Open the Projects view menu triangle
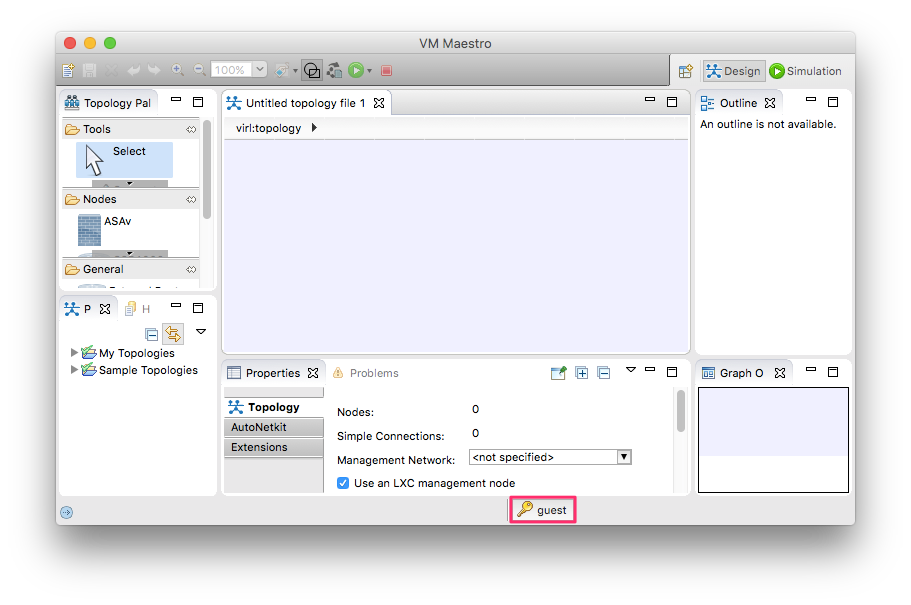The image size is (911, 605). pos(201,332)
